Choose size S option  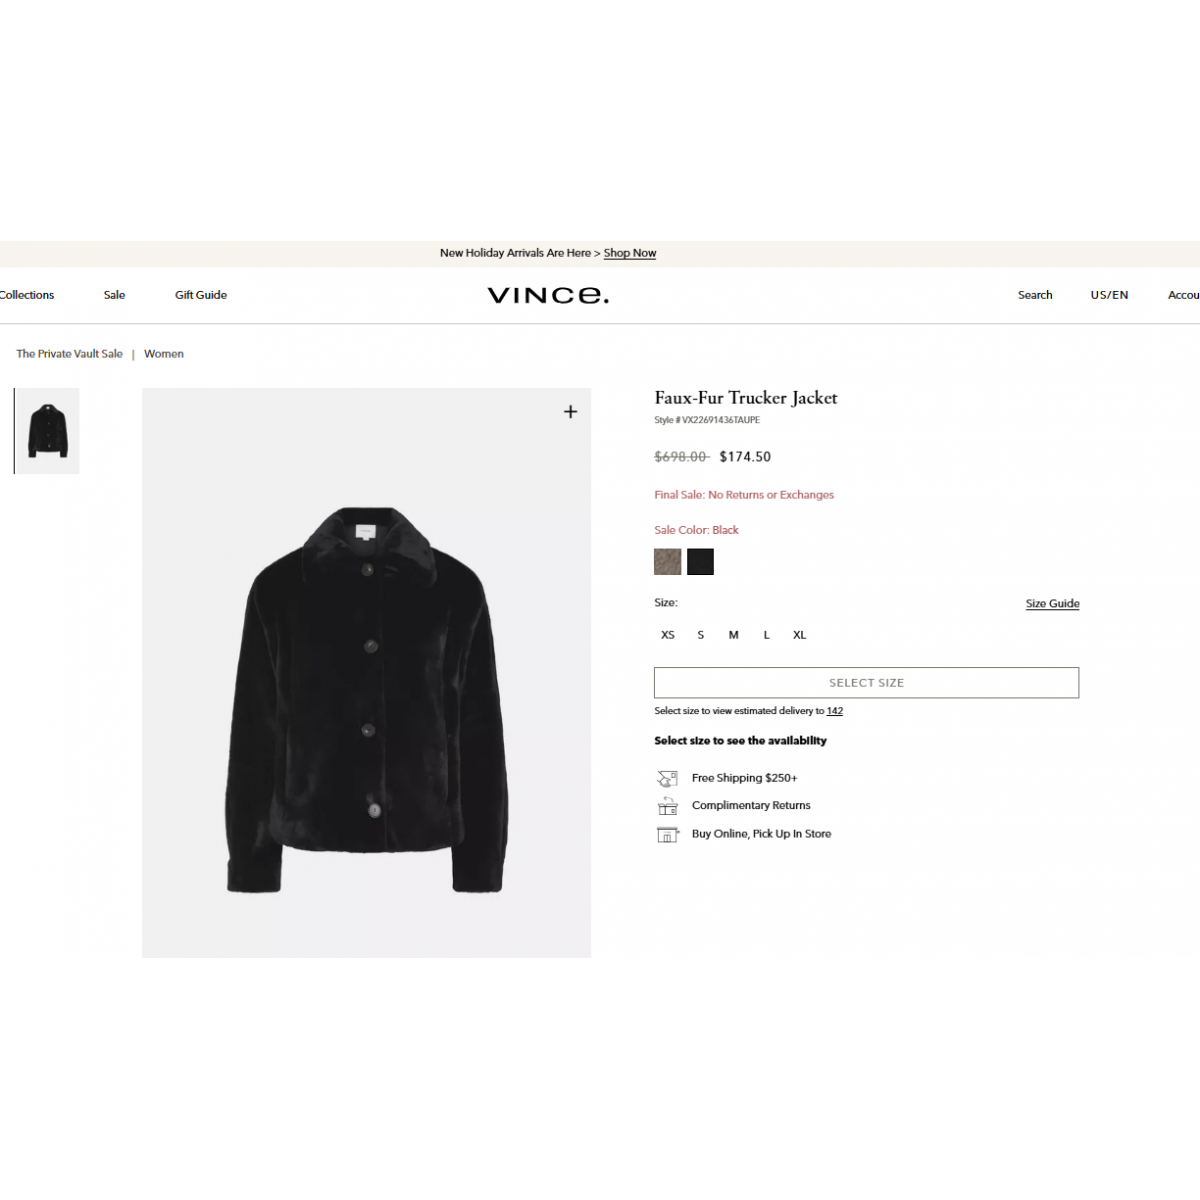point(701,635)
